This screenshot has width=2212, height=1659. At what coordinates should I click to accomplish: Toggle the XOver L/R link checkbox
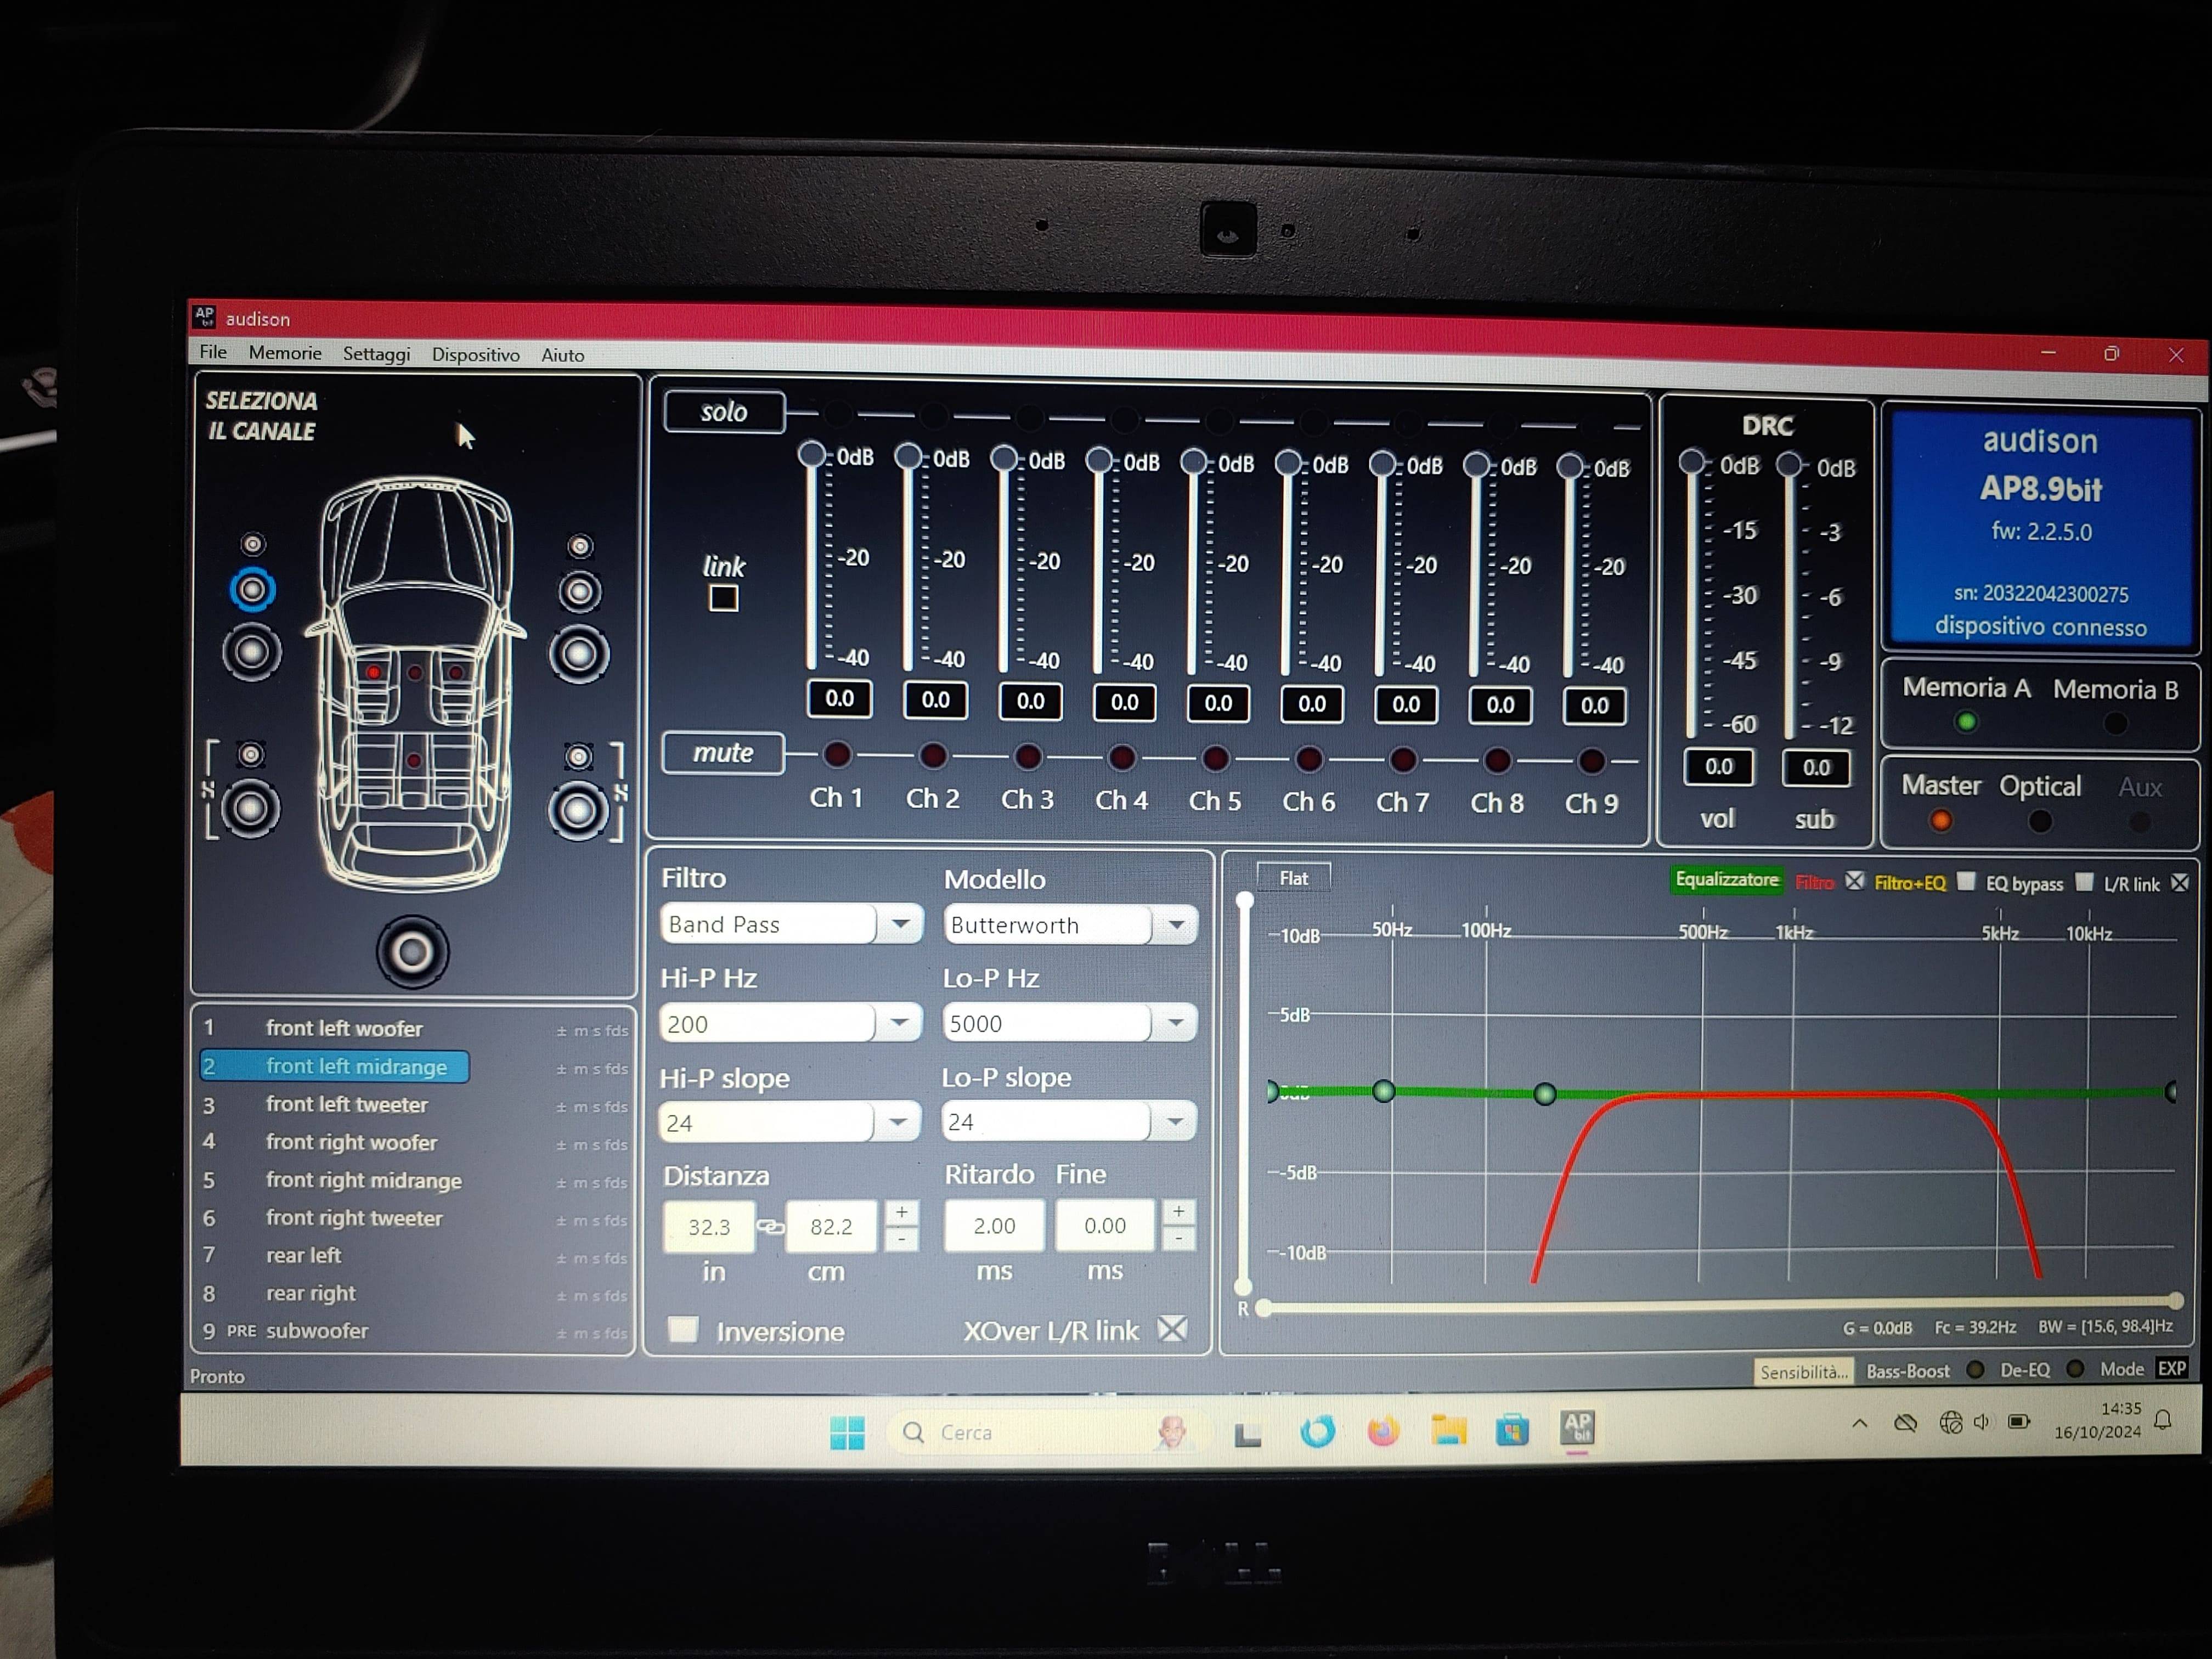[x=1172, y=1329]
